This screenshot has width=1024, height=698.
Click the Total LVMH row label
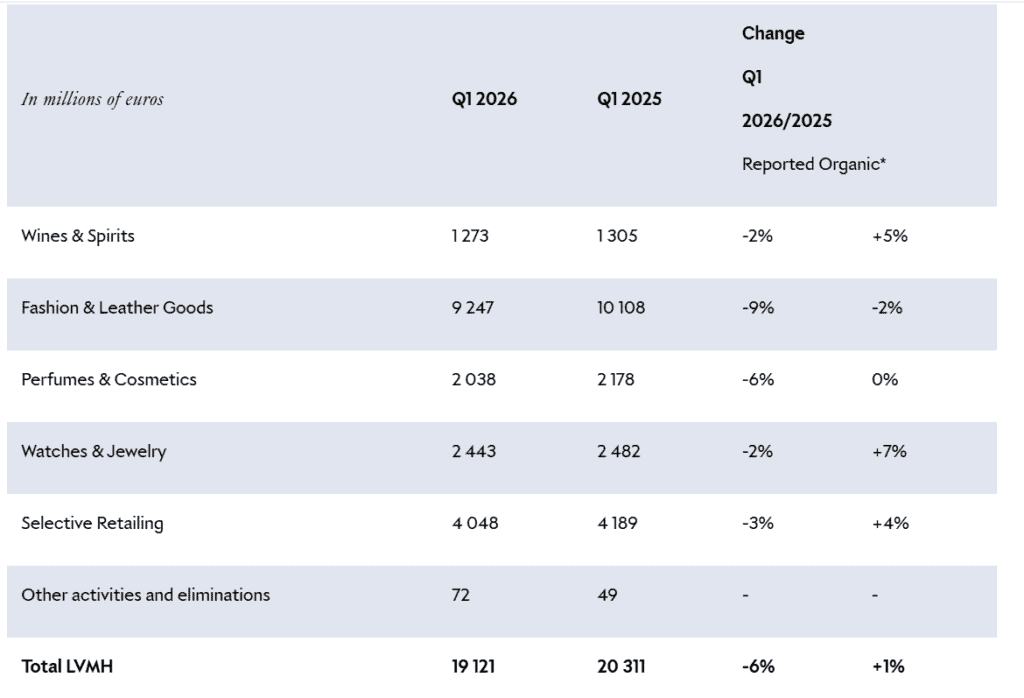tap(67, 666)
